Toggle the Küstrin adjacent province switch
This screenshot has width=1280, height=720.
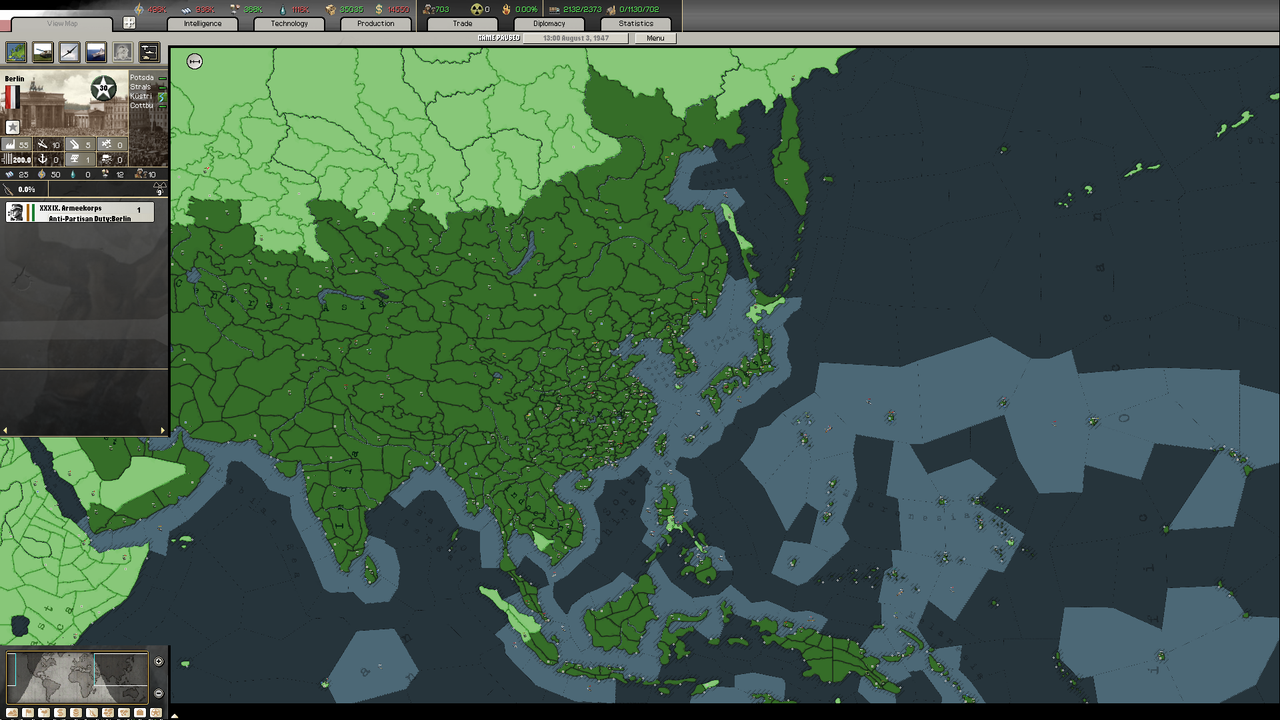click(x=162, y=96)
